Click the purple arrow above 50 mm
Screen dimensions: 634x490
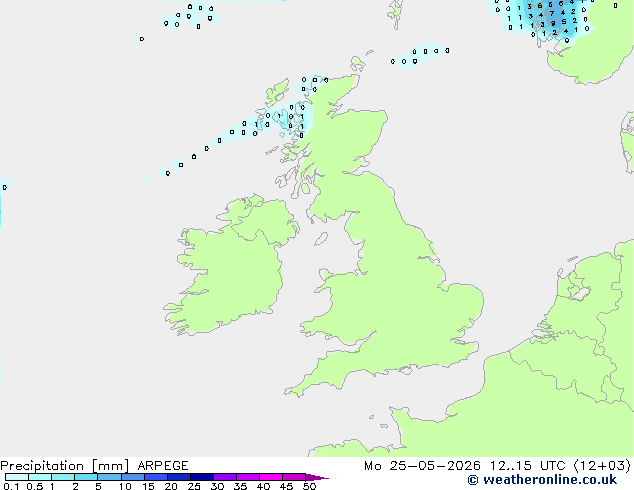(x=317, y=477)
